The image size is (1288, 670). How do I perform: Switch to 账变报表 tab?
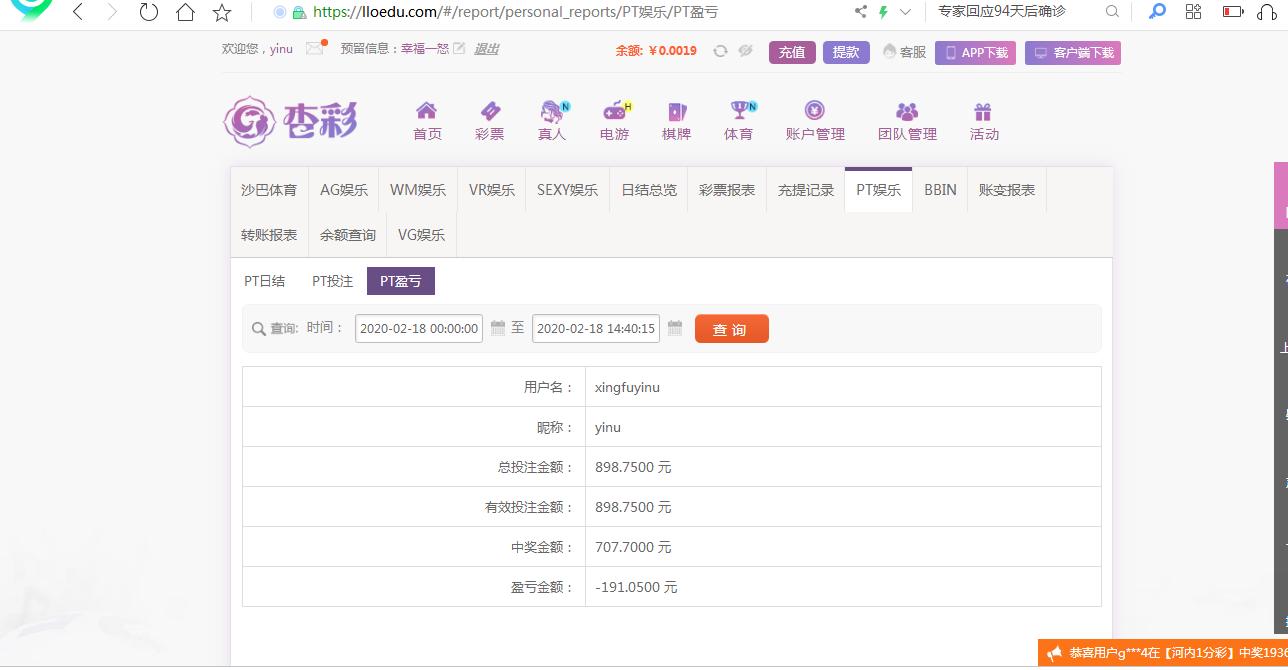[x=1007, y=190]
